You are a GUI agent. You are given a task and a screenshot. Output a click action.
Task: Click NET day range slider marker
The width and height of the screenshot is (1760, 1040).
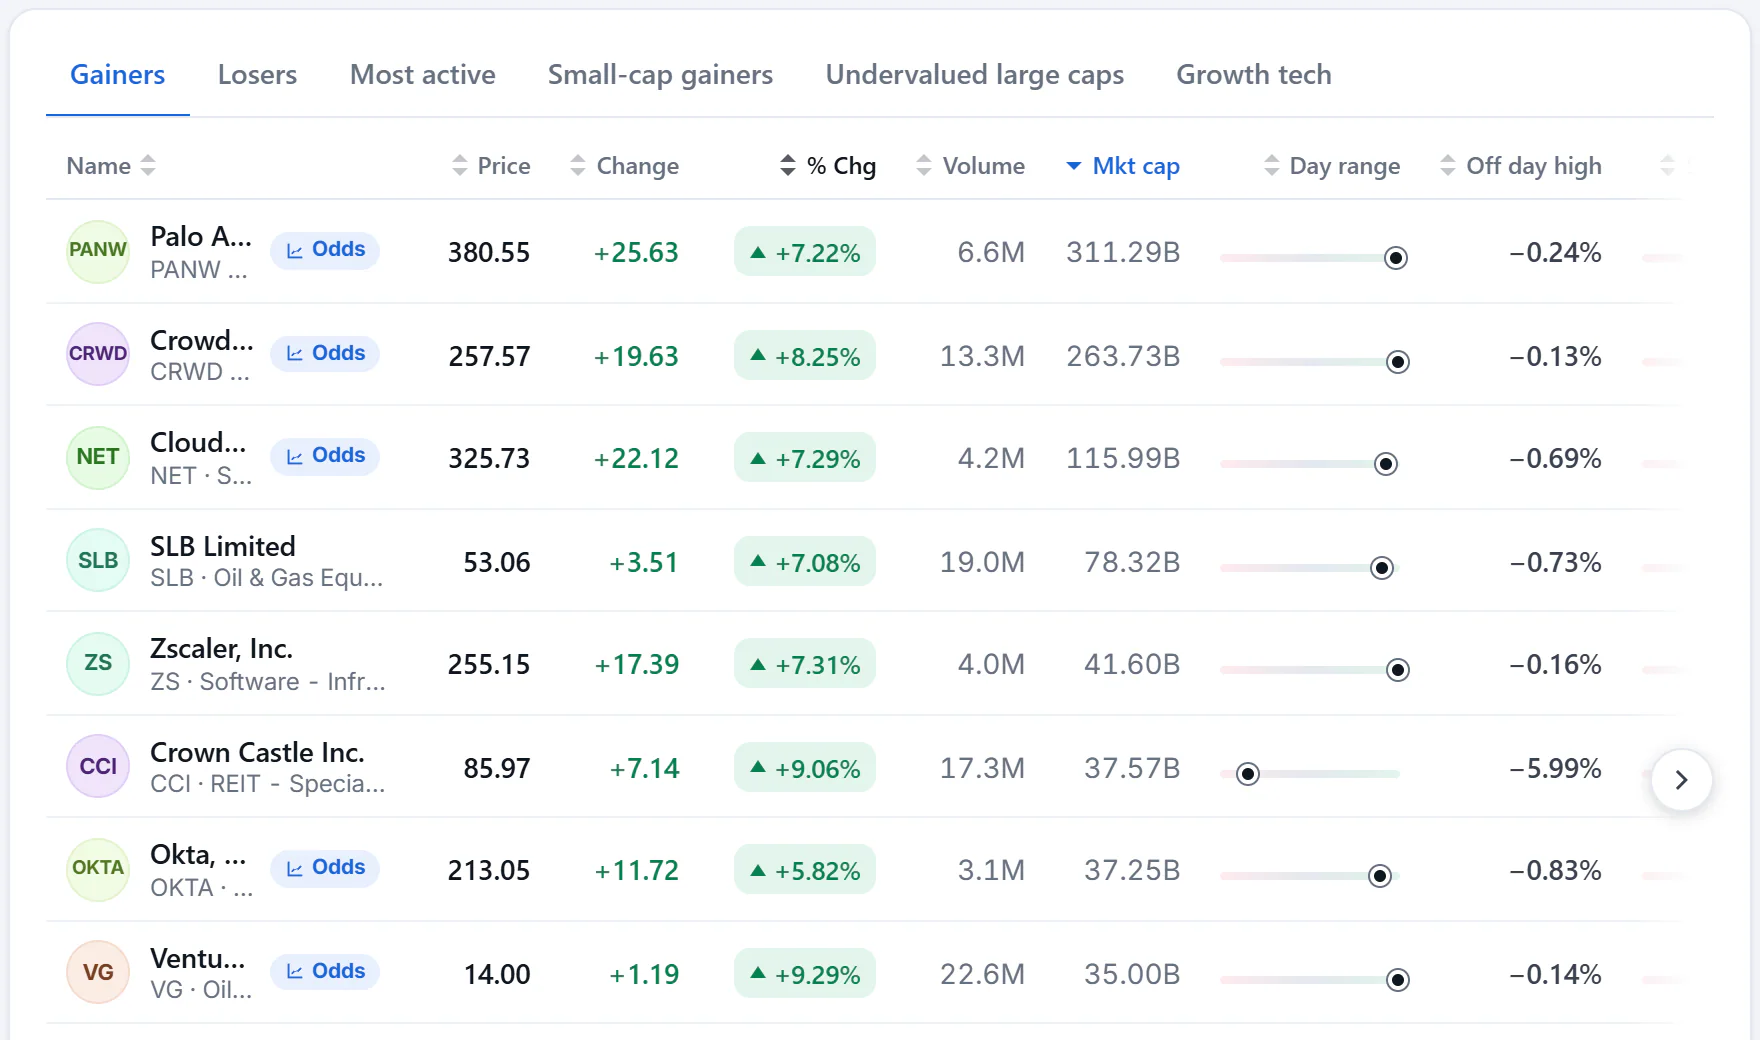(1386, 464)
